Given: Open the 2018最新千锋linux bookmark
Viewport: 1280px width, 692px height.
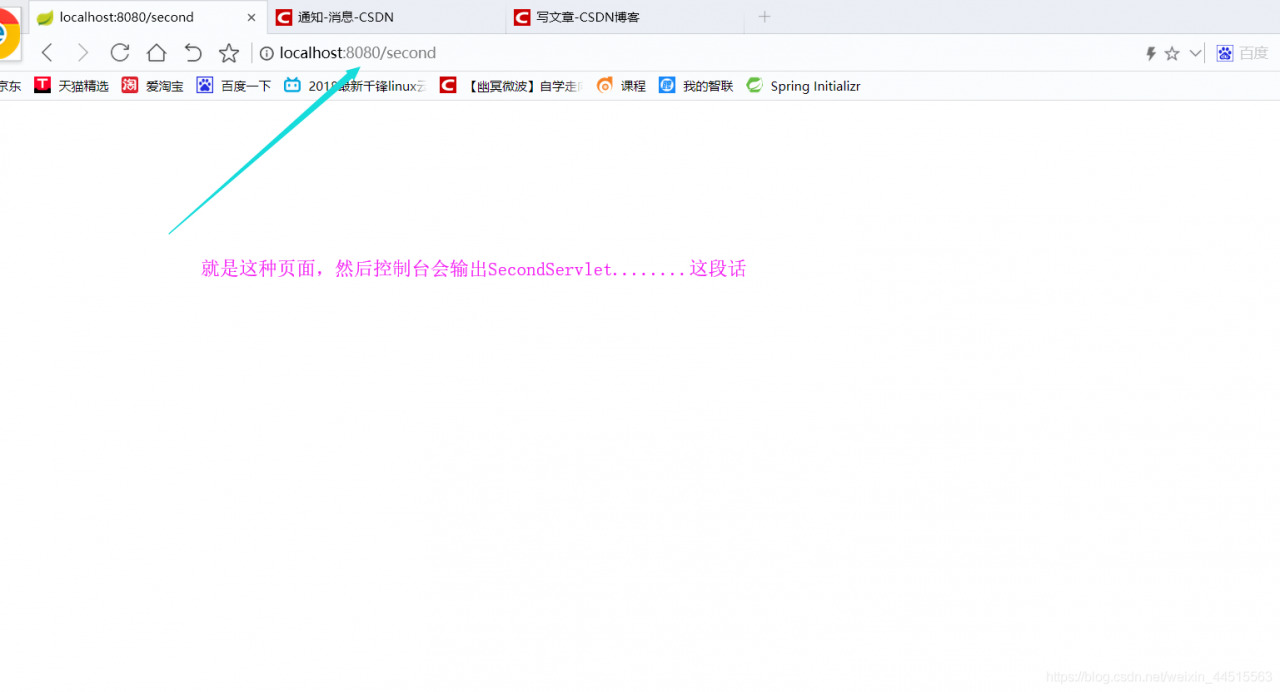Looking at the screenshot, I should 355,86.
